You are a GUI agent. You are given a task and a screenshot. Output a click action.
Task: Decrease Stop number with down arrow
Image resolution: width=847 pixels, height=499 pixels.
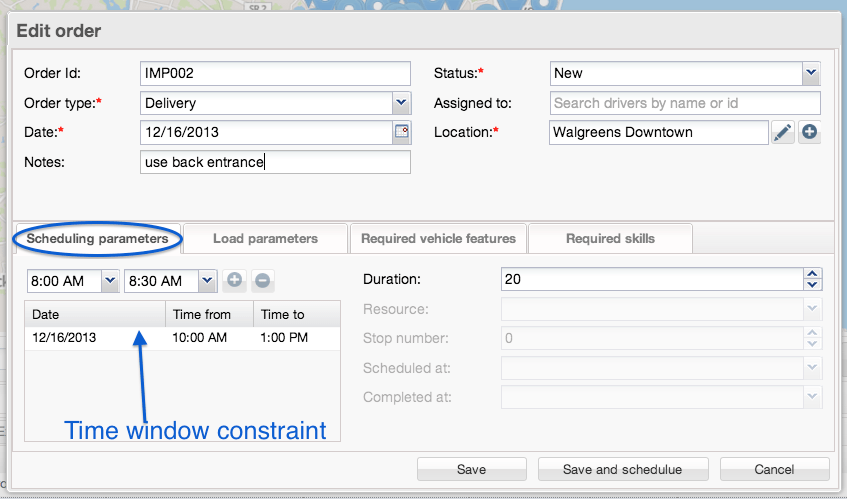812,343
